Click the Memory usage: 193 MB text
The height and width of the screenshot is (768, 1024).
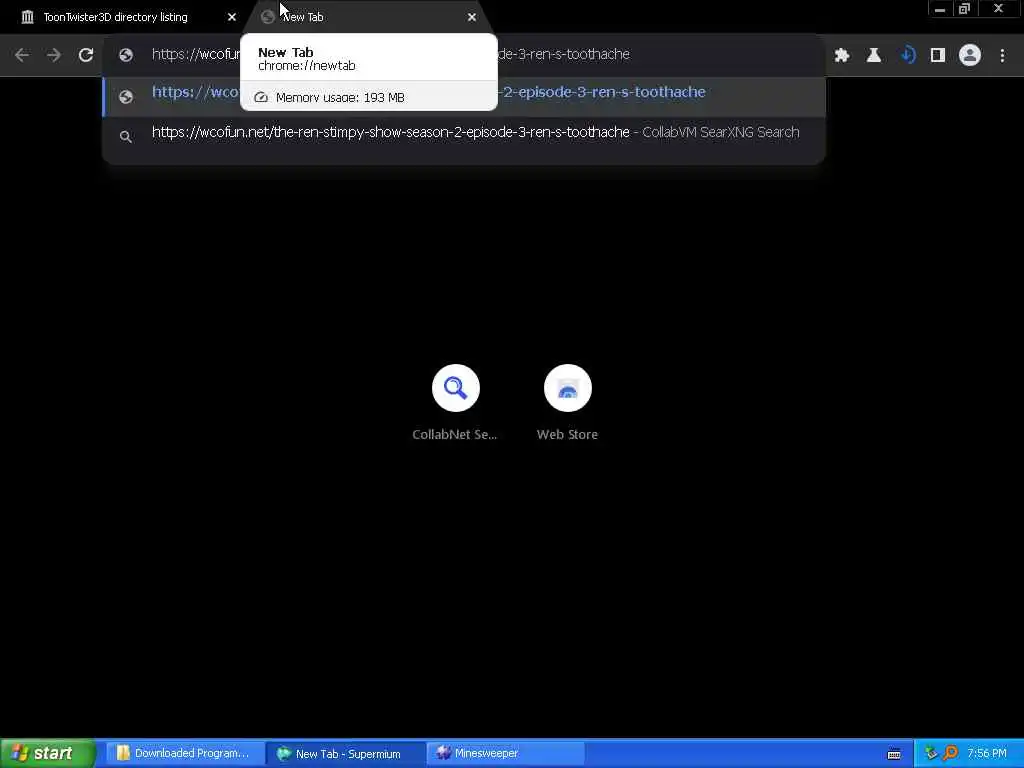click(340, 97)
